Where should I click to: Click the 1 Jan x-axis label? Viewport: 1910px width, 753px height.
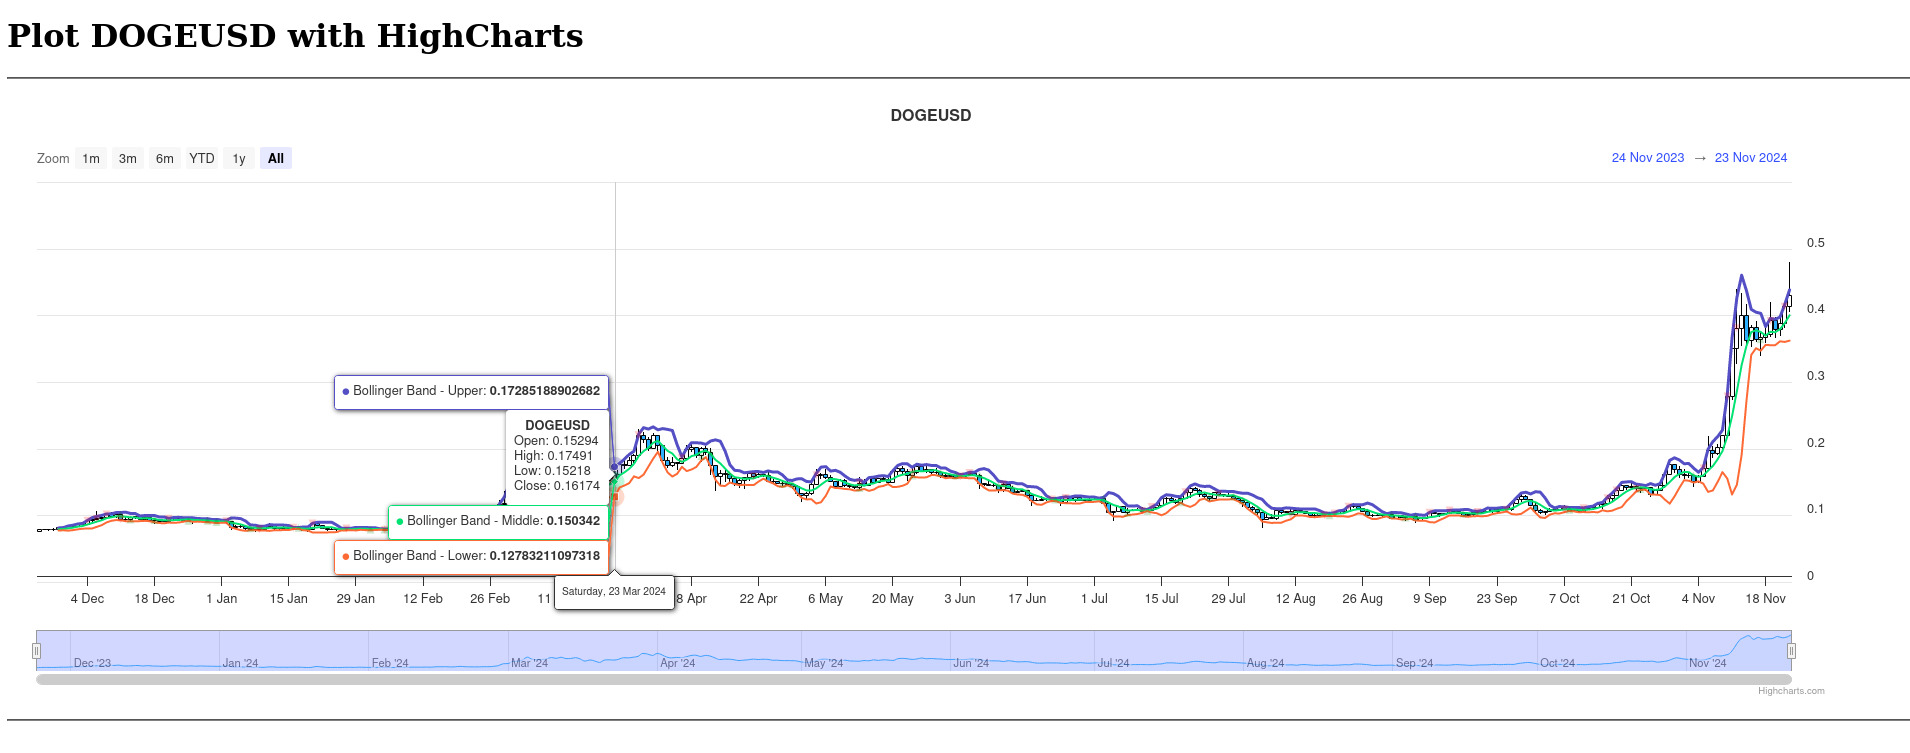(x=221, y=599)
